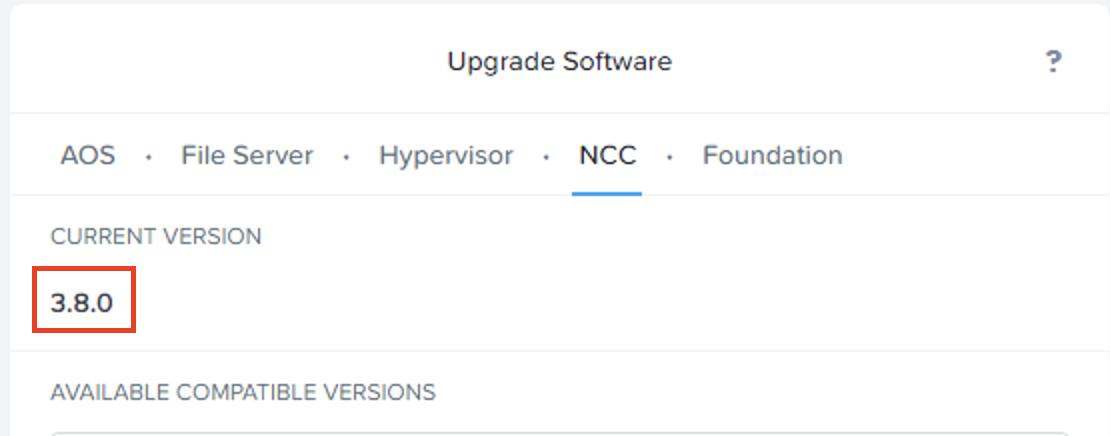This screenshot has height=436, width=1110.
Task: Open the File Server tab
Action: pos(247,156)
